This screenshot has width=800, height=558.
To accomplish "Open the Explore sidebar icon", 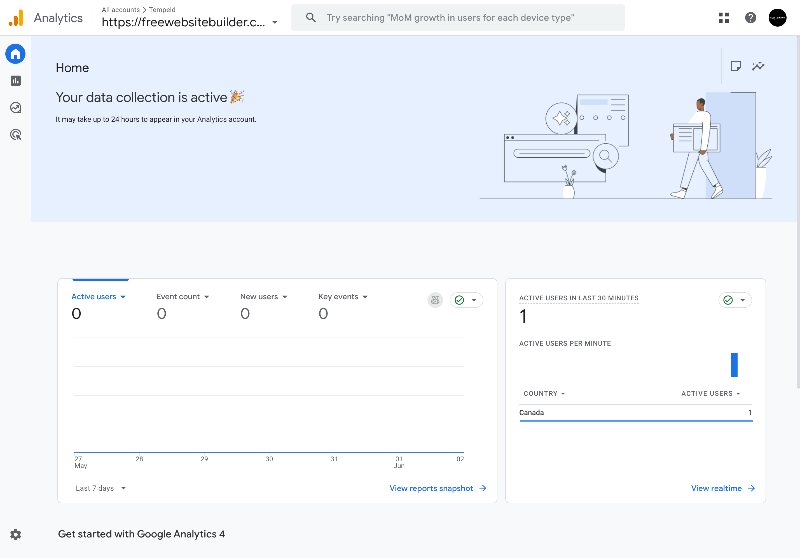I will click(x=16, y=108).
